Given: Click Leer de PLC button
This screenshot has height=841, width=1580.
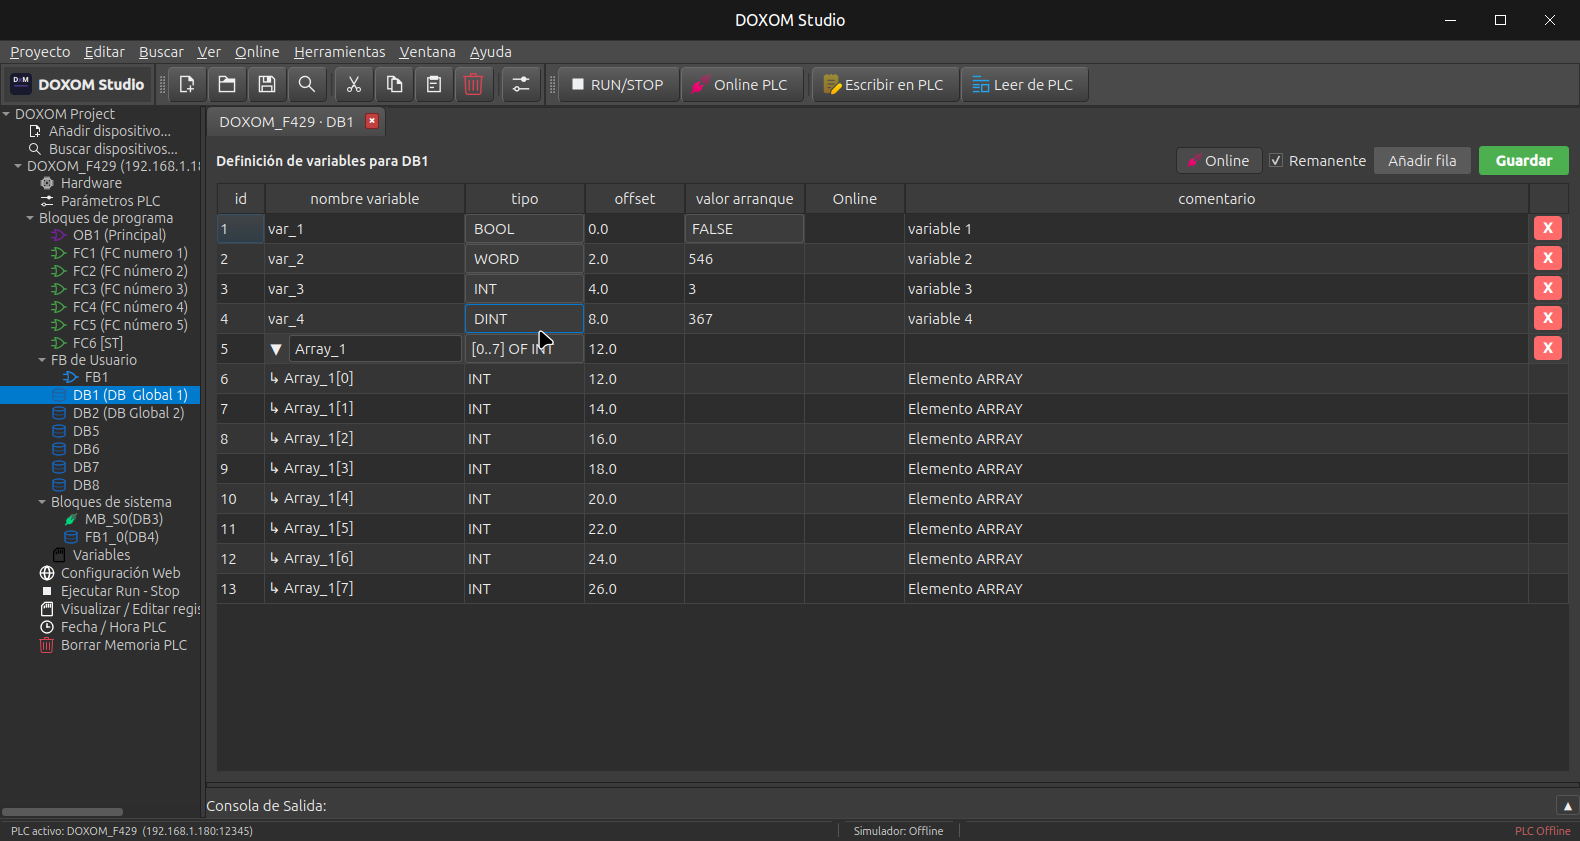Looking at the screenshot, I should pos(1024,85).
